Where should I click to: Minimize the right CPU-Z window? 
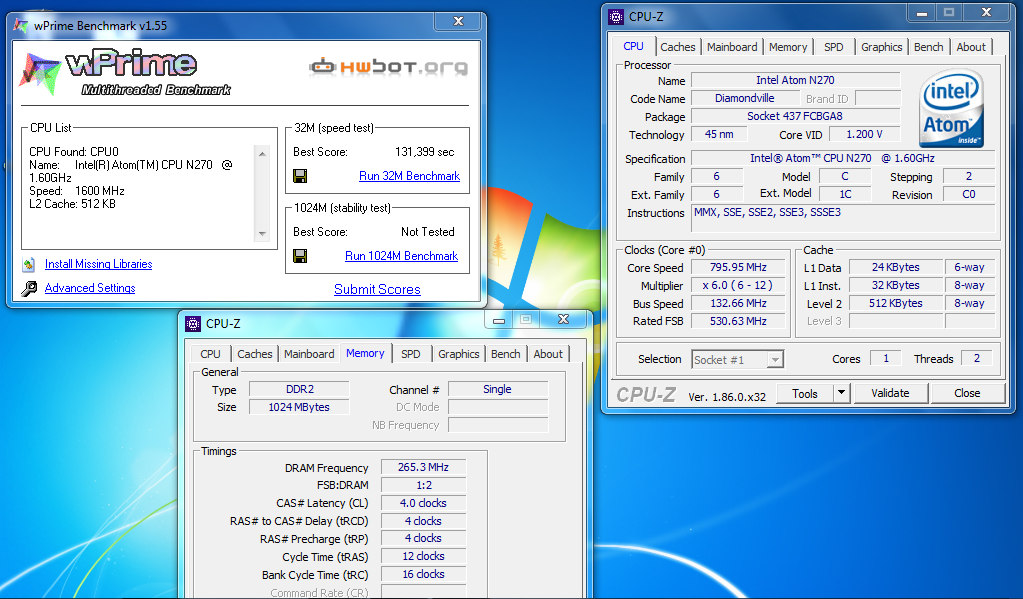pyautogui.click(x=921, y=13)
